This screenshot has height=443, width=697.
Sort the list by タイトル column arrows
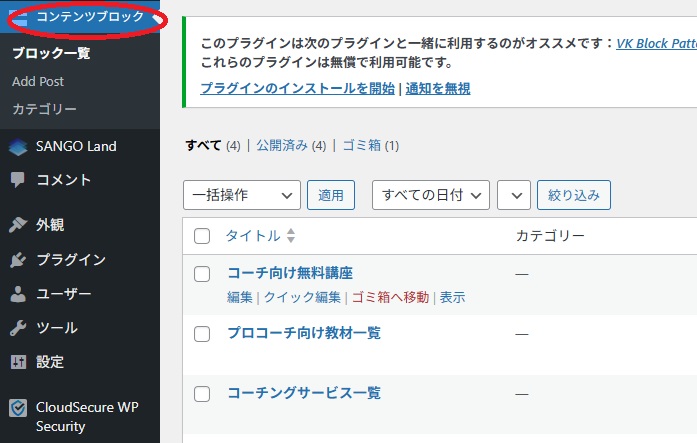pos(290,236)
